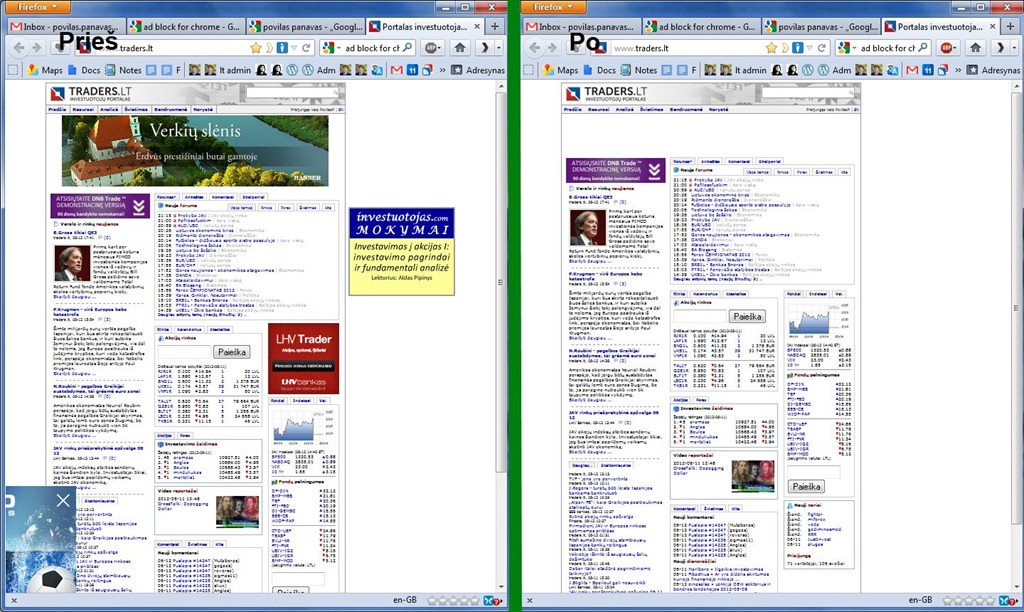Expand the bookmarks overflow chevron in right window
The image size is (1024, 612).
click(x=958, y=70)
